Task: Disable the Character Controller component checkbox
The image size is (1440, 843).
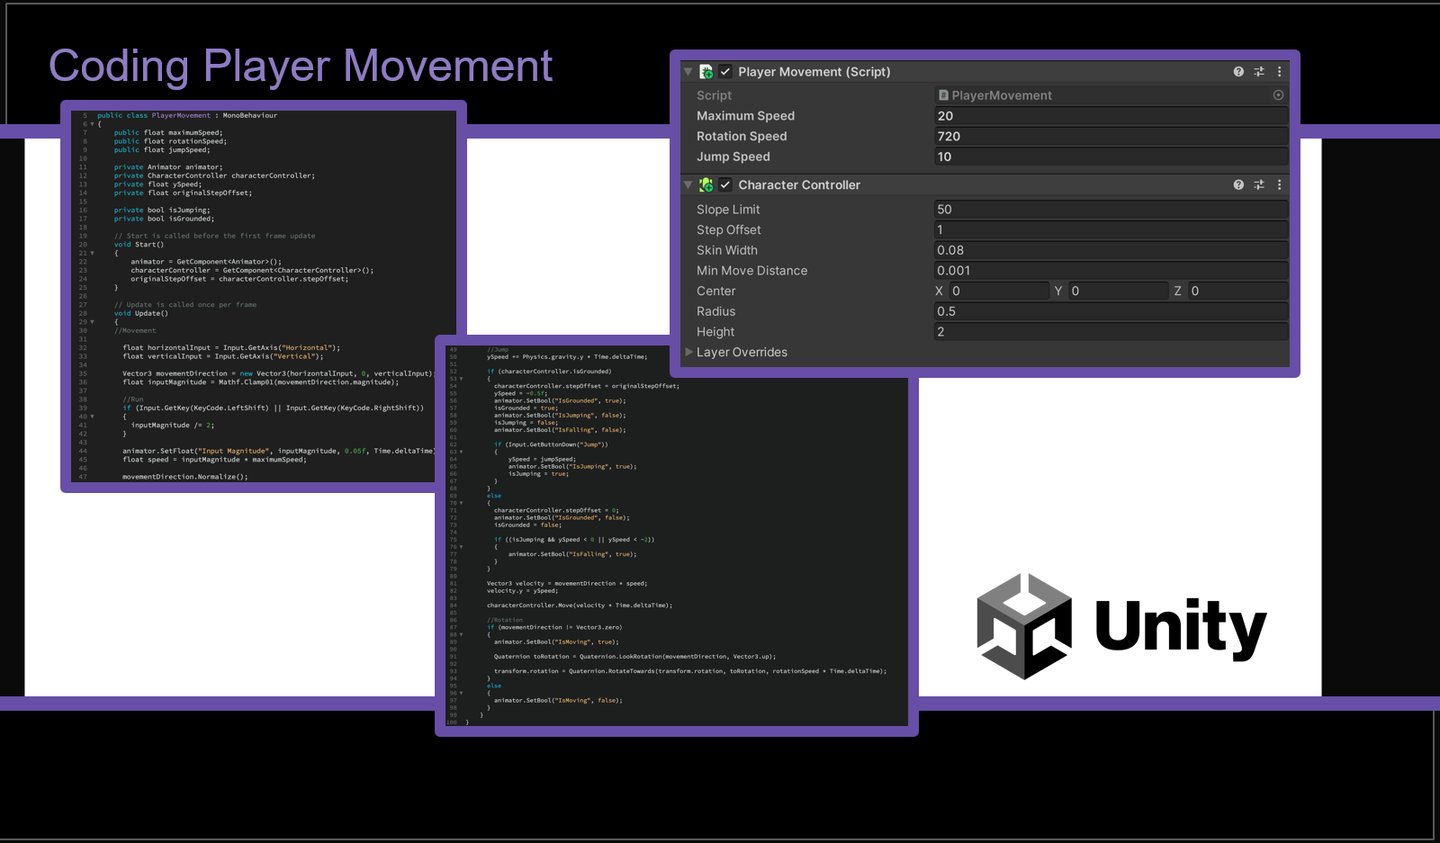Action: point(725,185)
